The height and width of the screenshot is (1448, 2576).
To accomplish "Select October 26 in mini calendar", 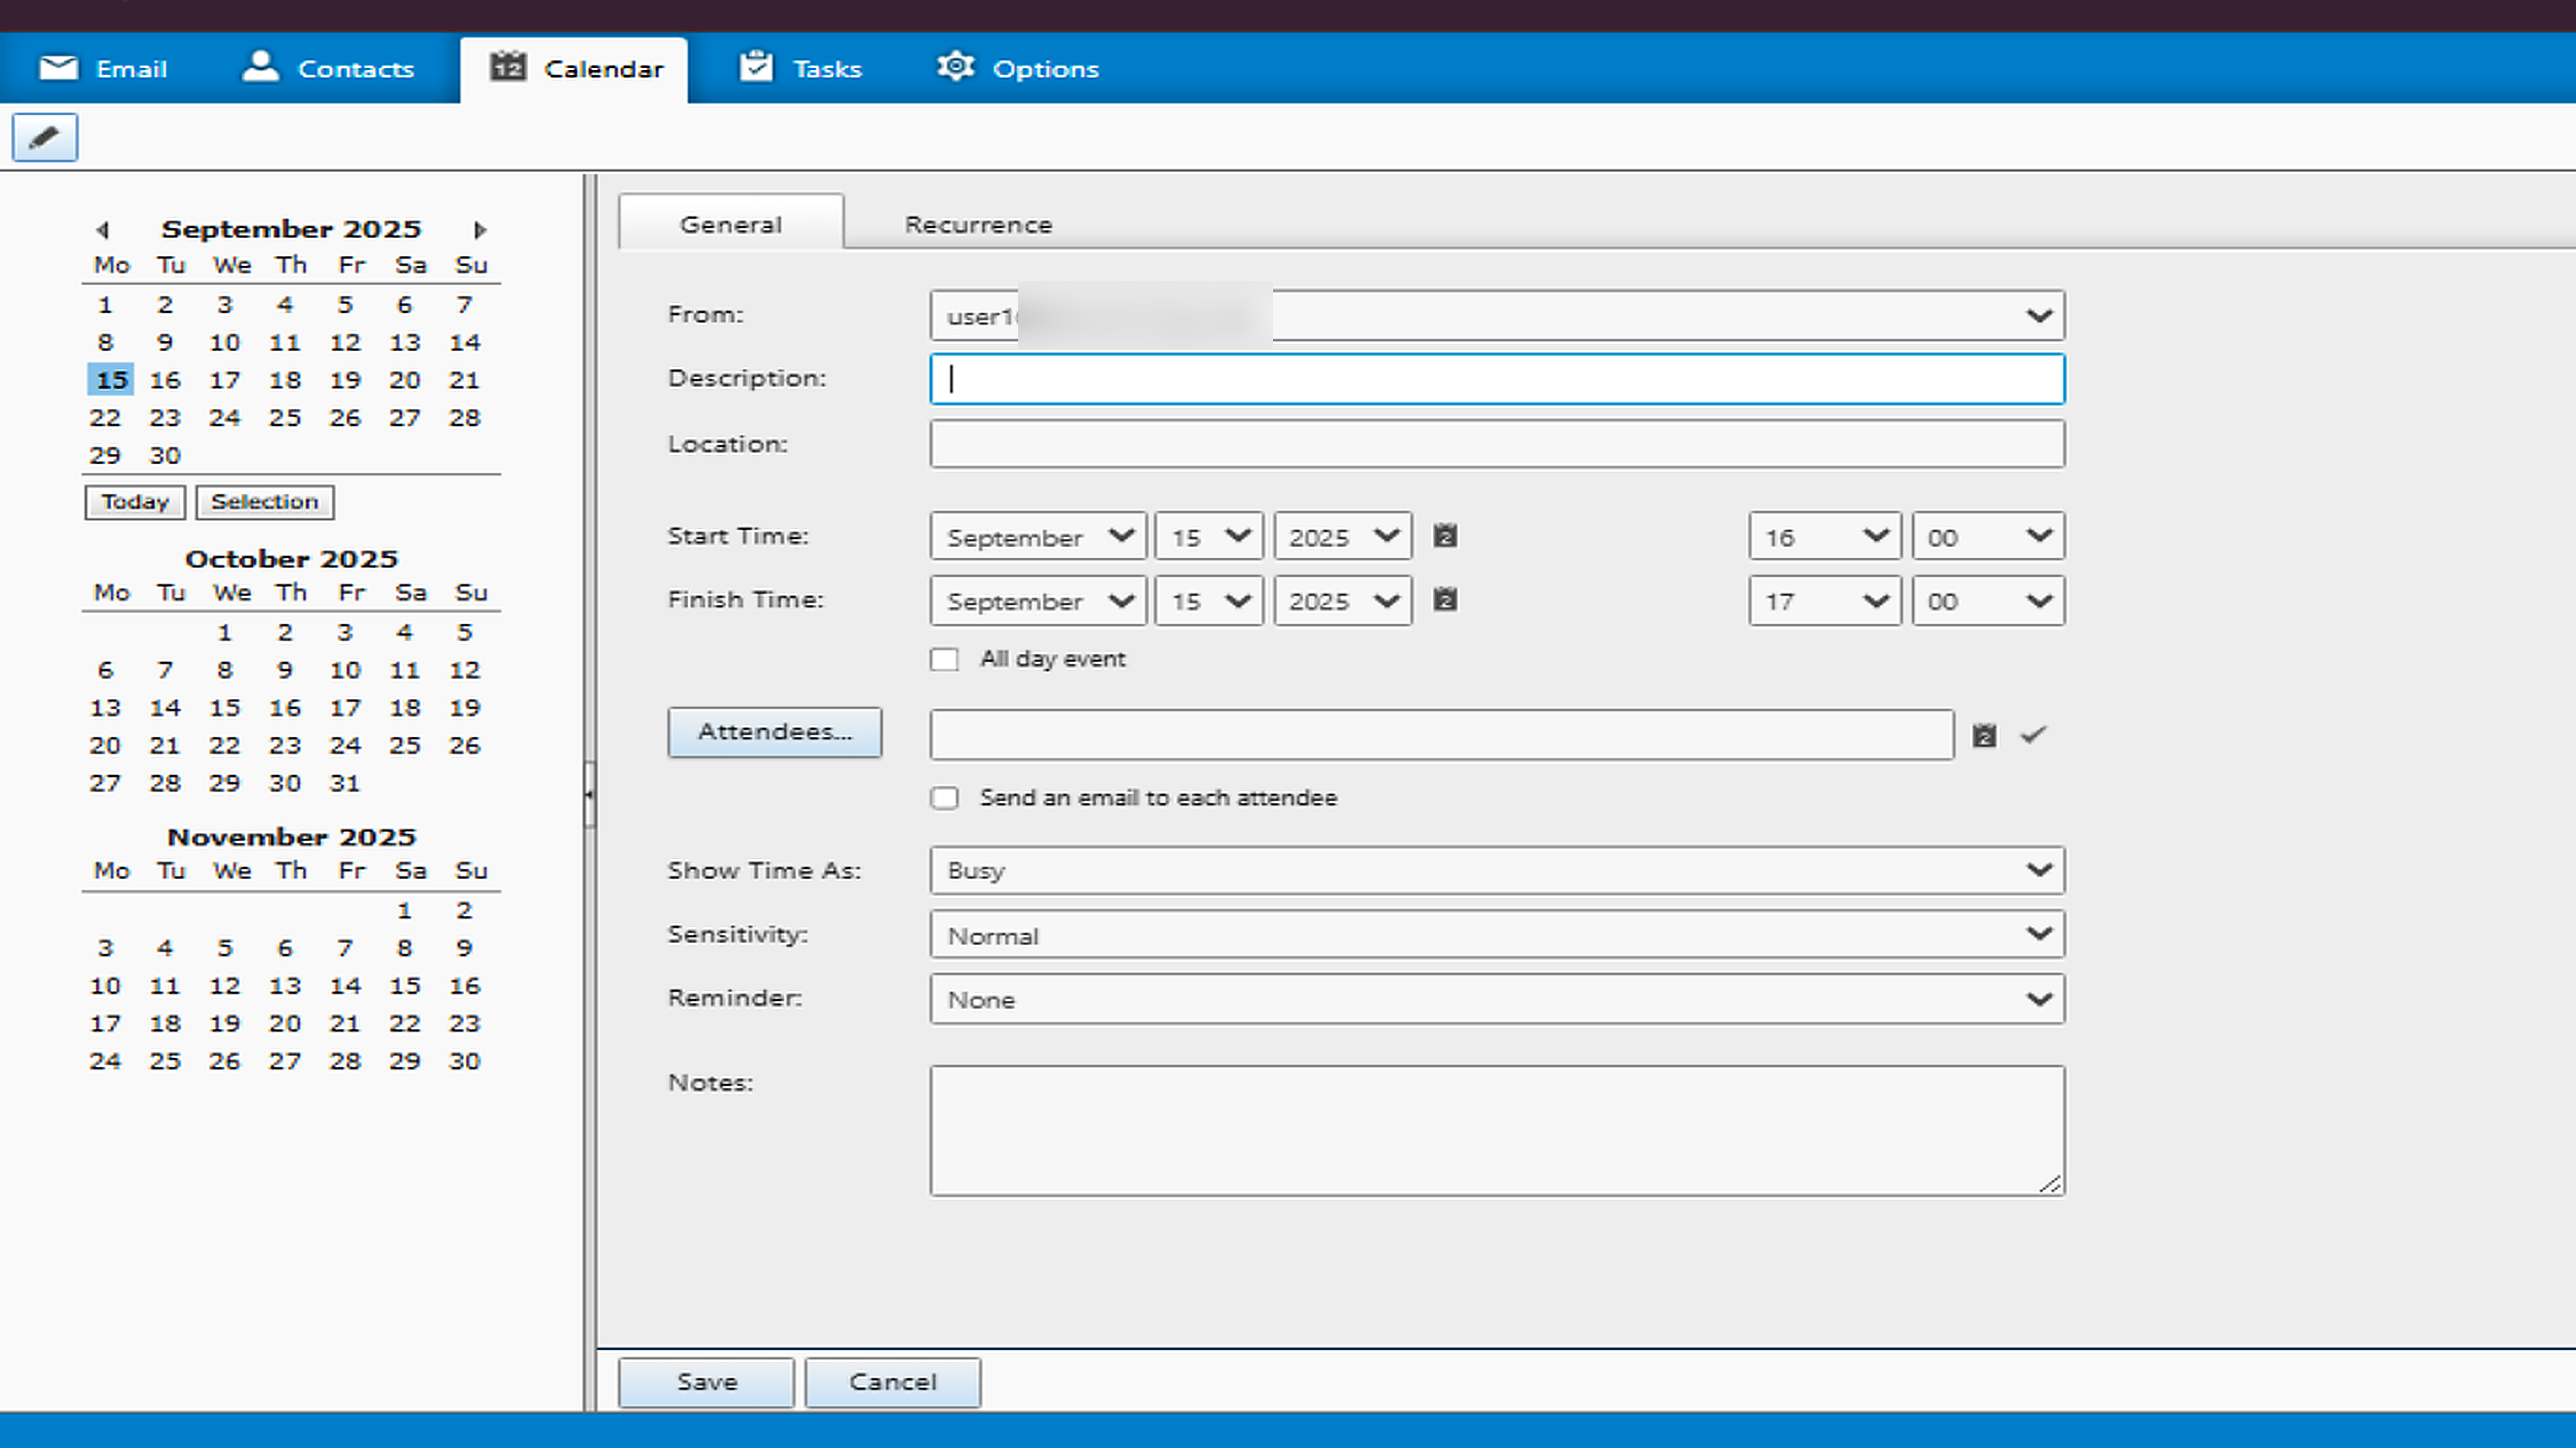I will [464, 745].
